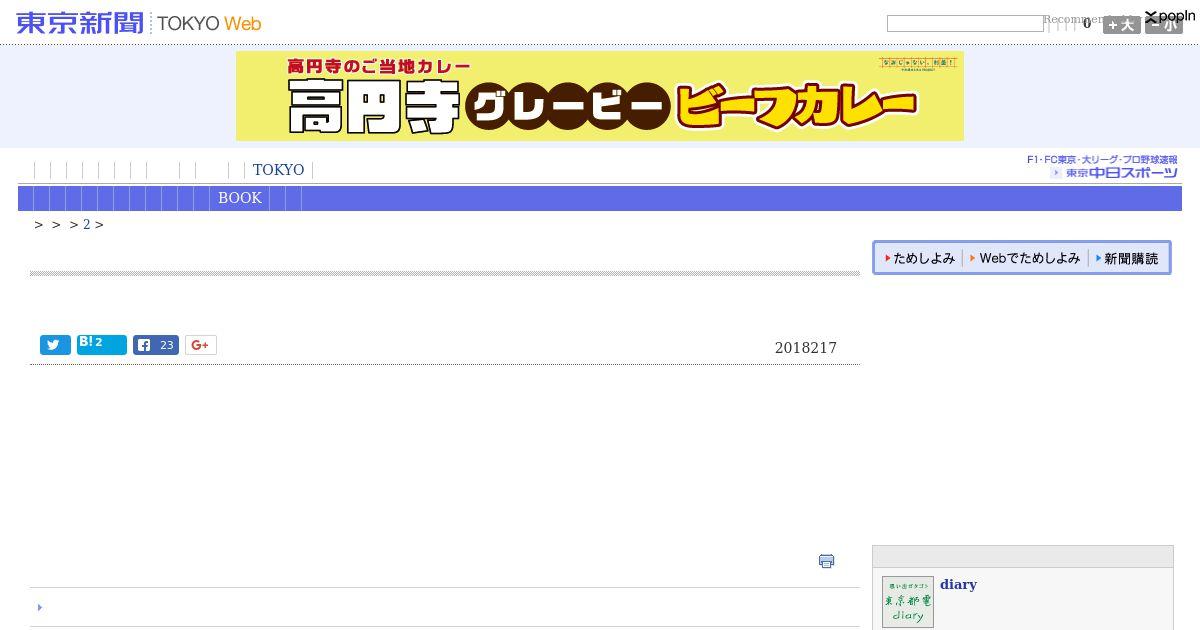Click the popIn close logo

click(1170, 16)
